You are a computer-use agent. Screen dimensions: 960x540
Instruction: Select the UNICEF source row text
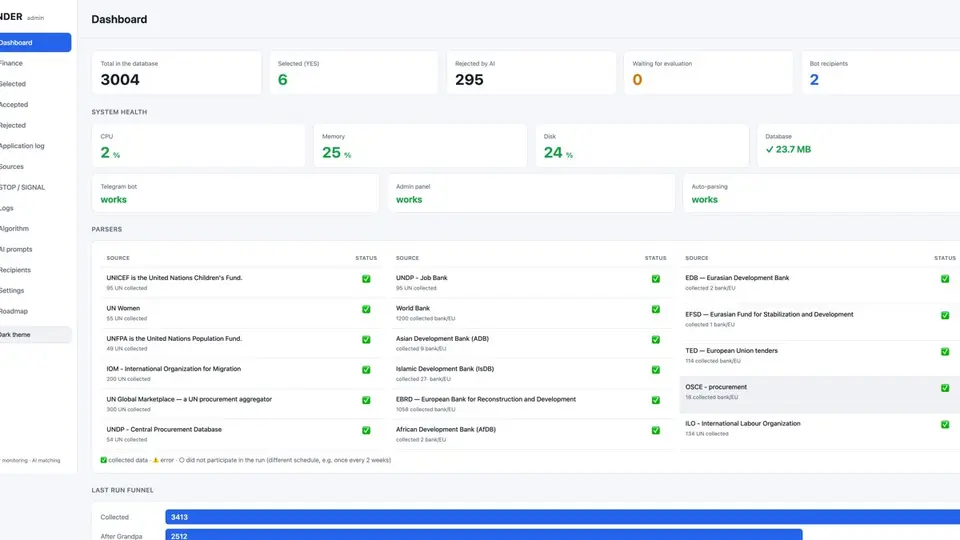coord(174,277)
